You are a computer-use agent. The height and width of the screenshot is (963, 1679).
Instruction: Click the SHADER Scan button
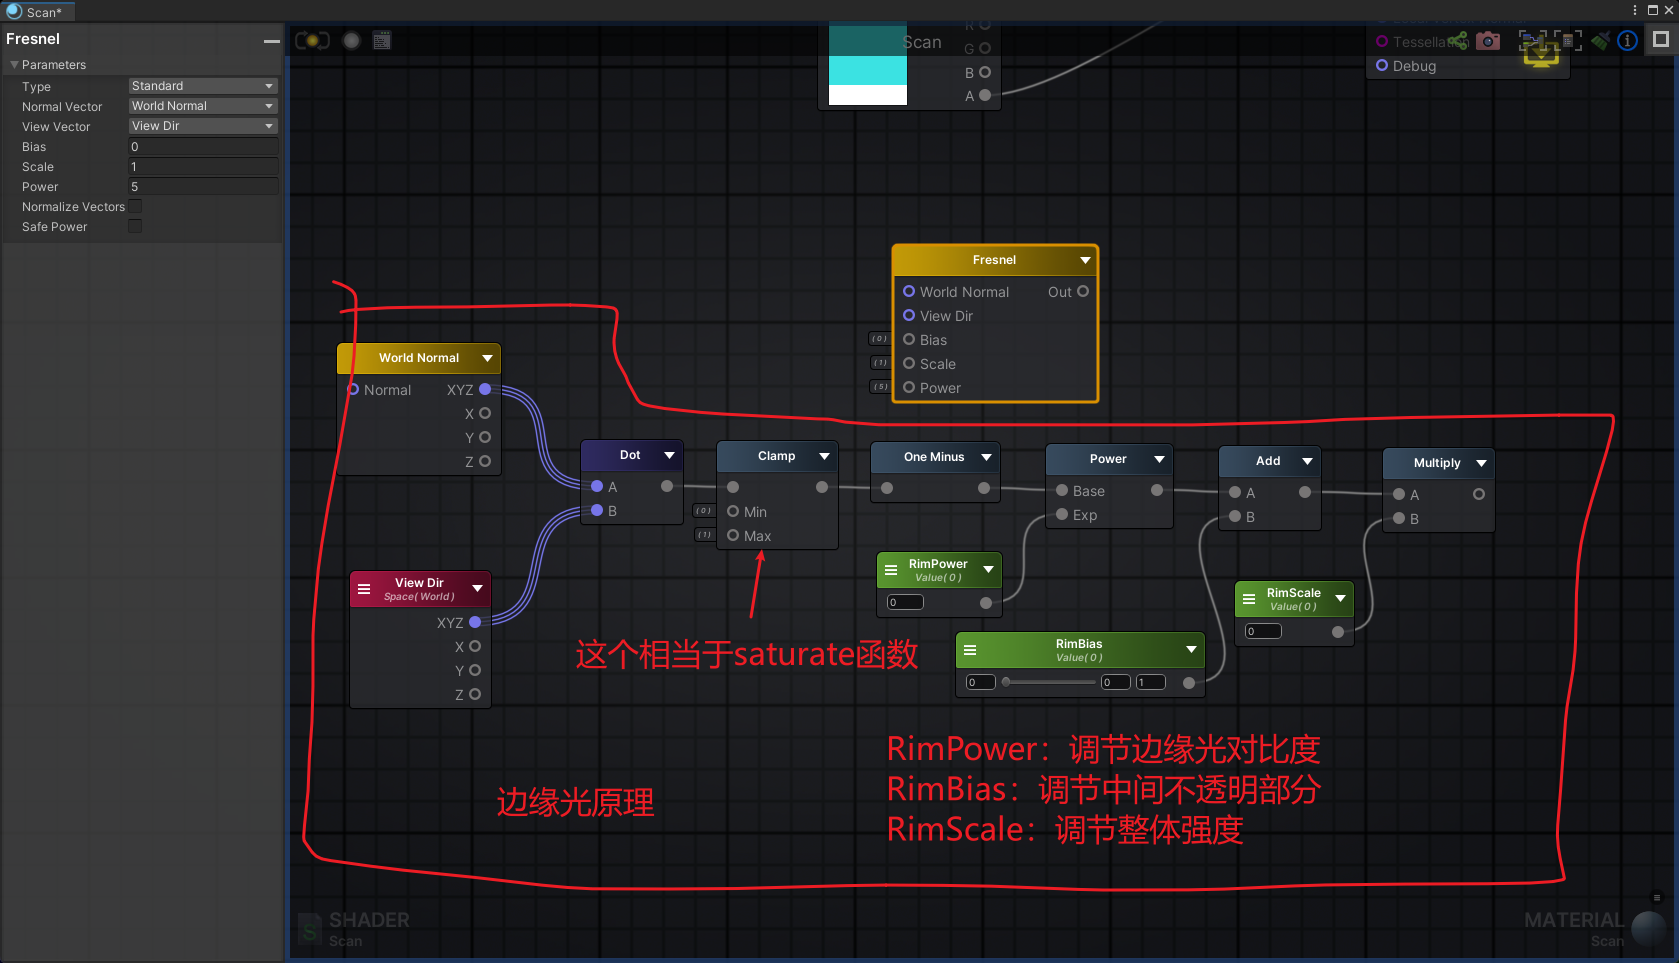coord(355,929)
